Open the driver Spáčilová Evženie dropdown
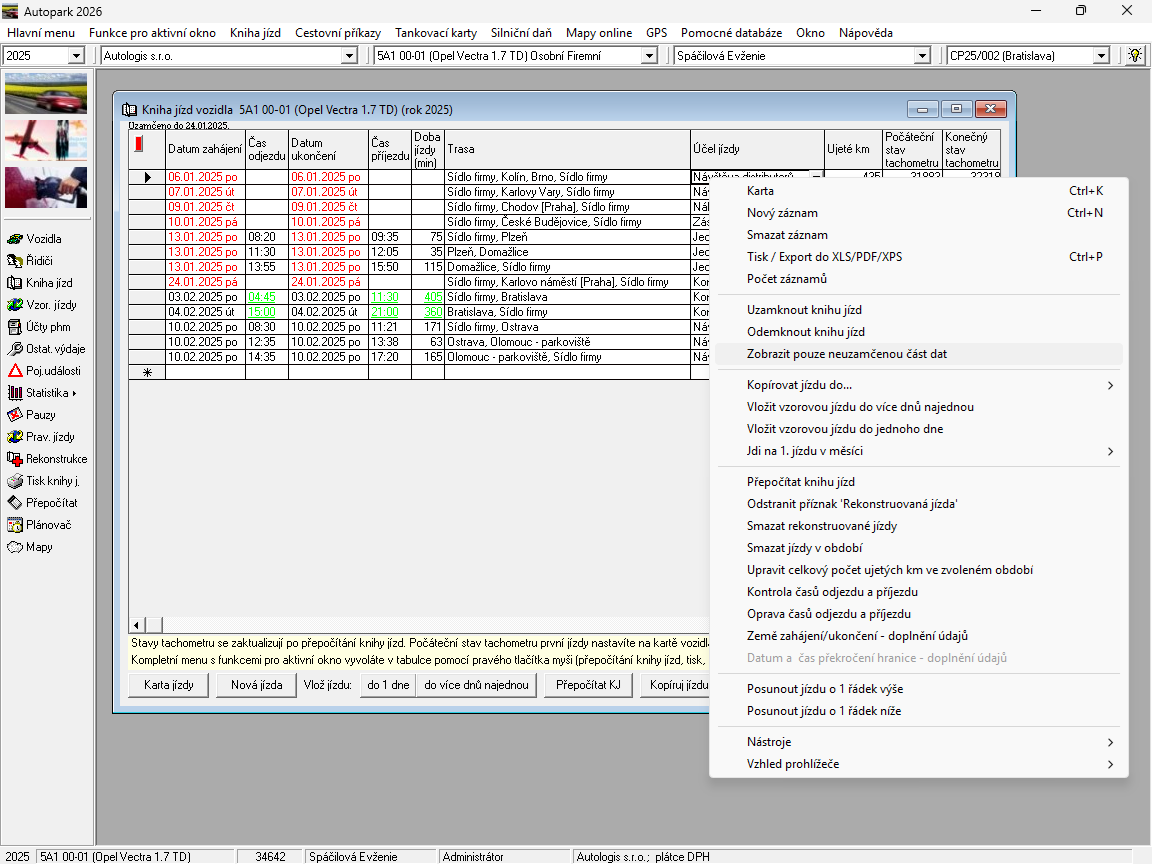Screen dimensions: 1152x864 point(922,56)
